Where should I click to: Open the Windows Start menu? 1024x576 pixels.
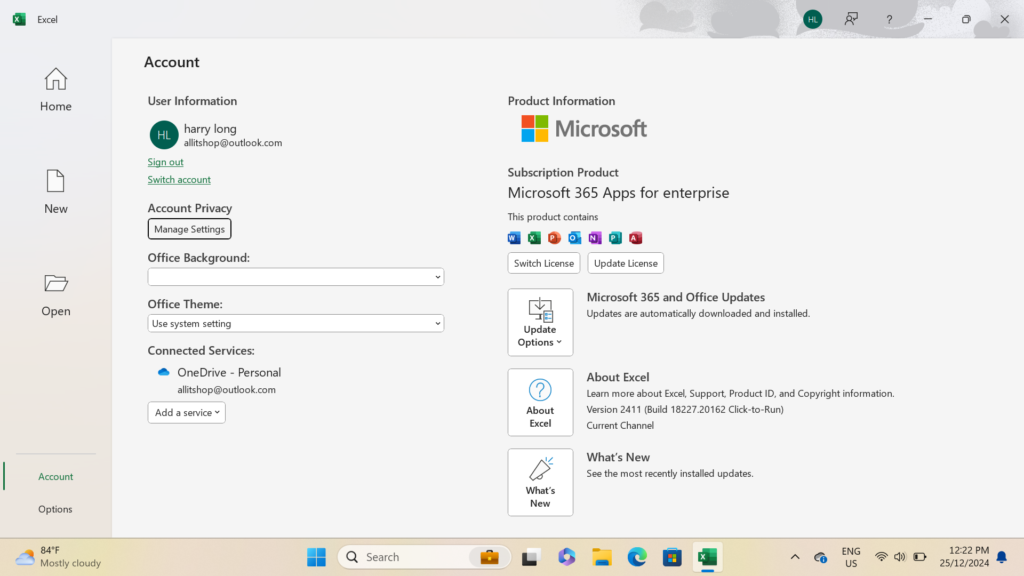coord(316,557)
